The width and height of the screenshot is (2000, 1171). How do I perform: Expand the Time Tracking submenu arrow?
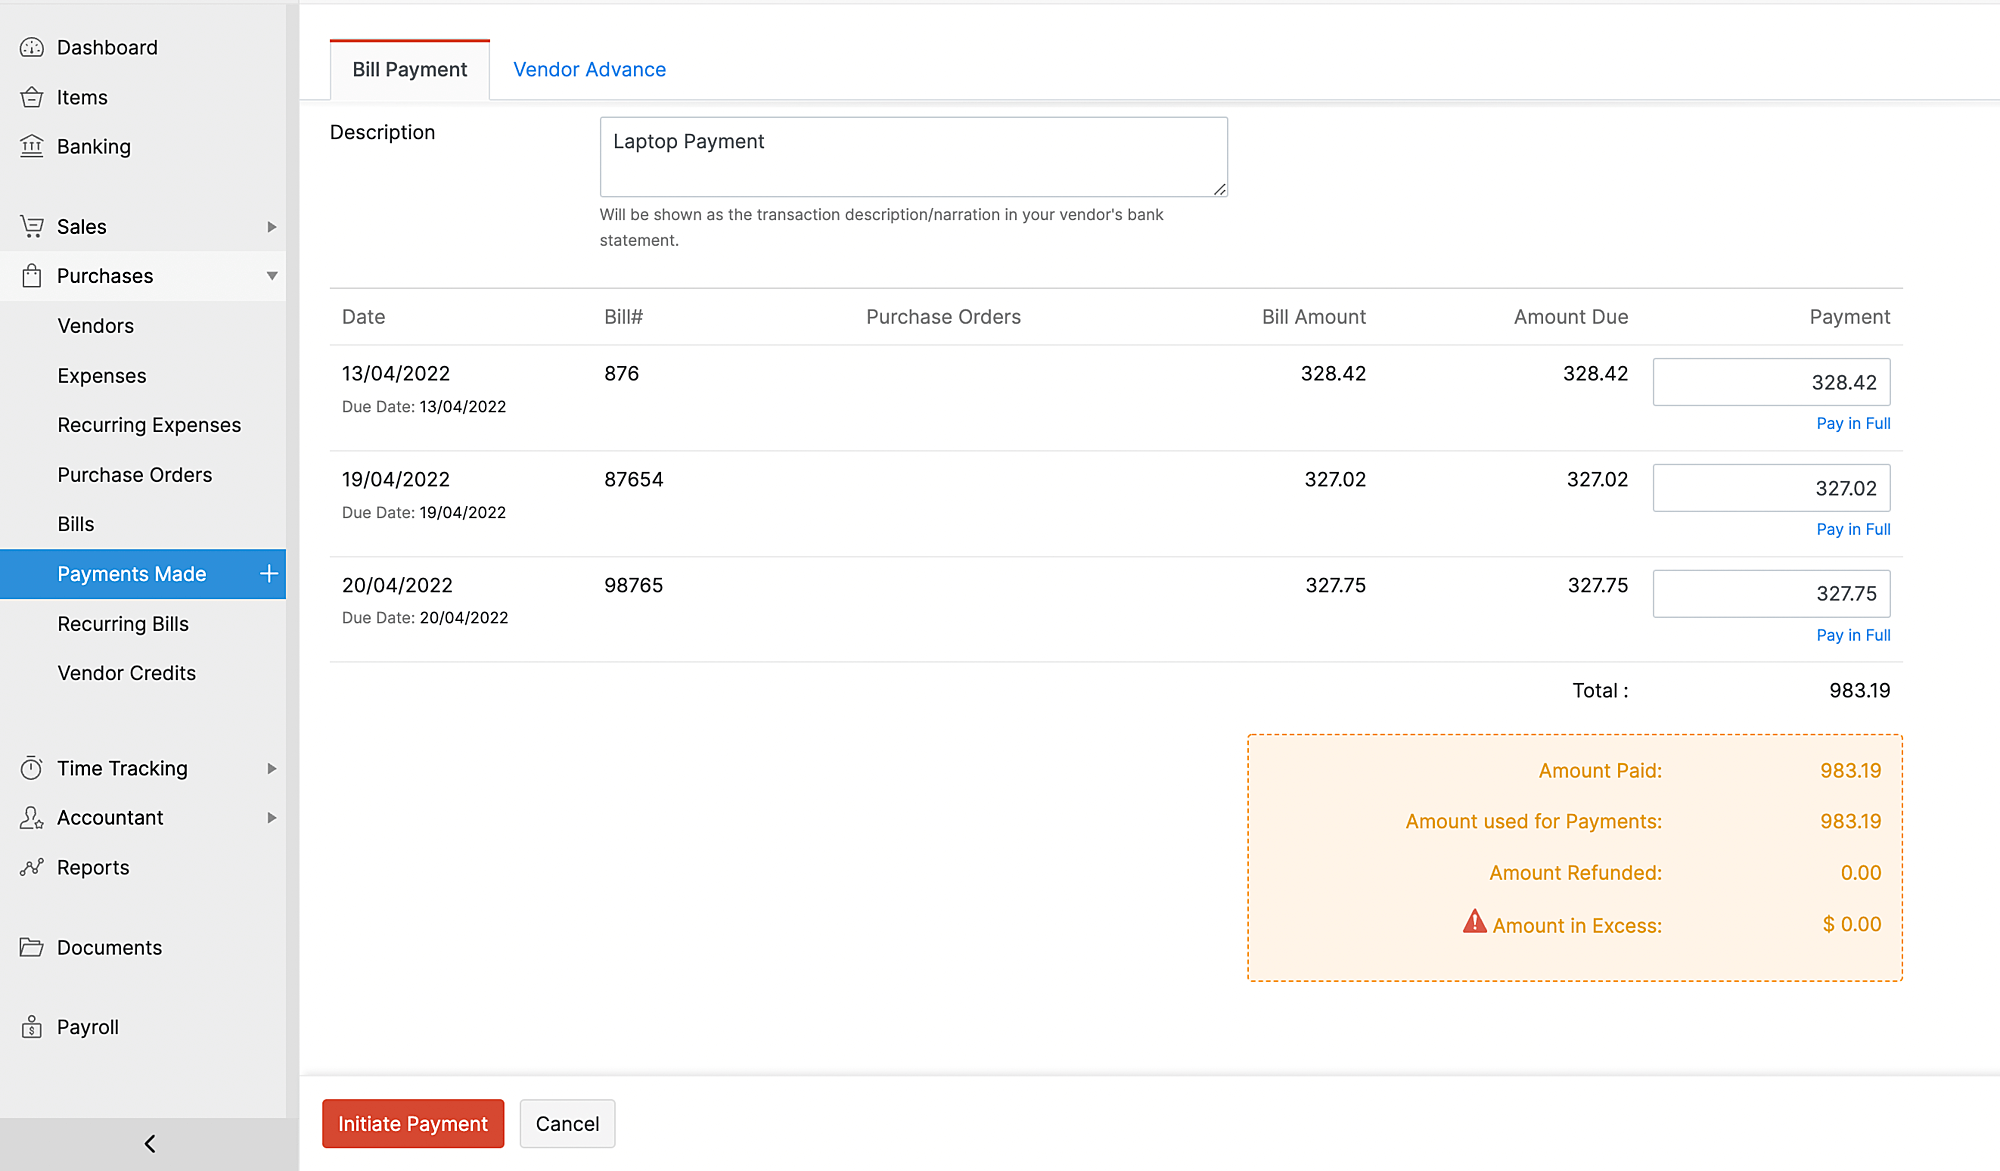pyautogui.click(x=271, y=768)
